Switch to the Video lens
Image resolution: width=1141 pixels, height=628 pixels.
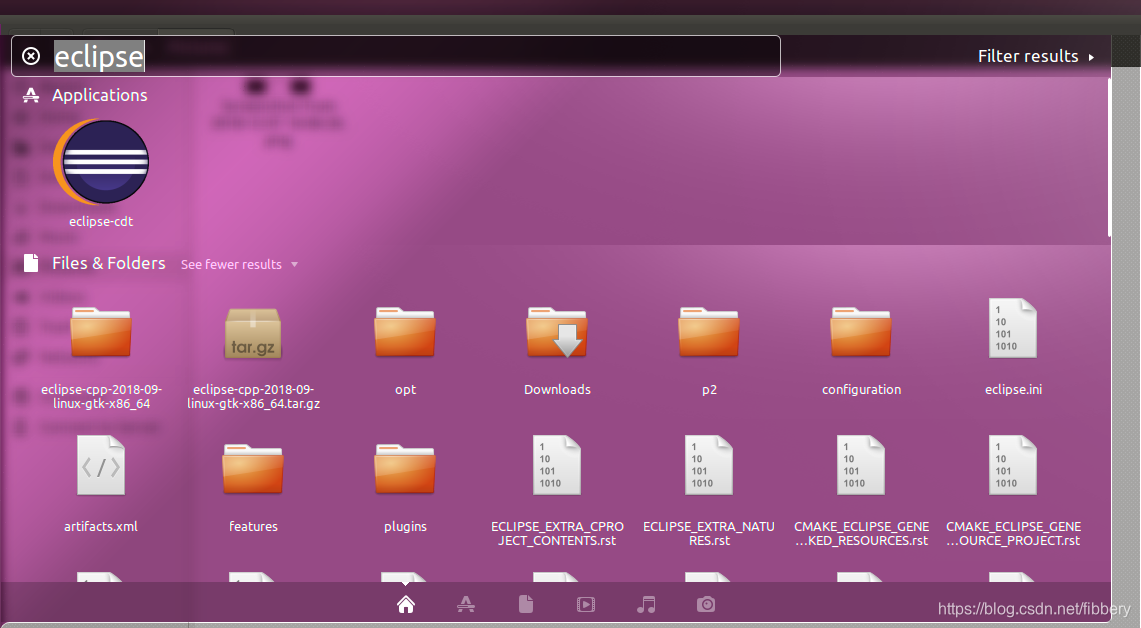tap(586, 604)
